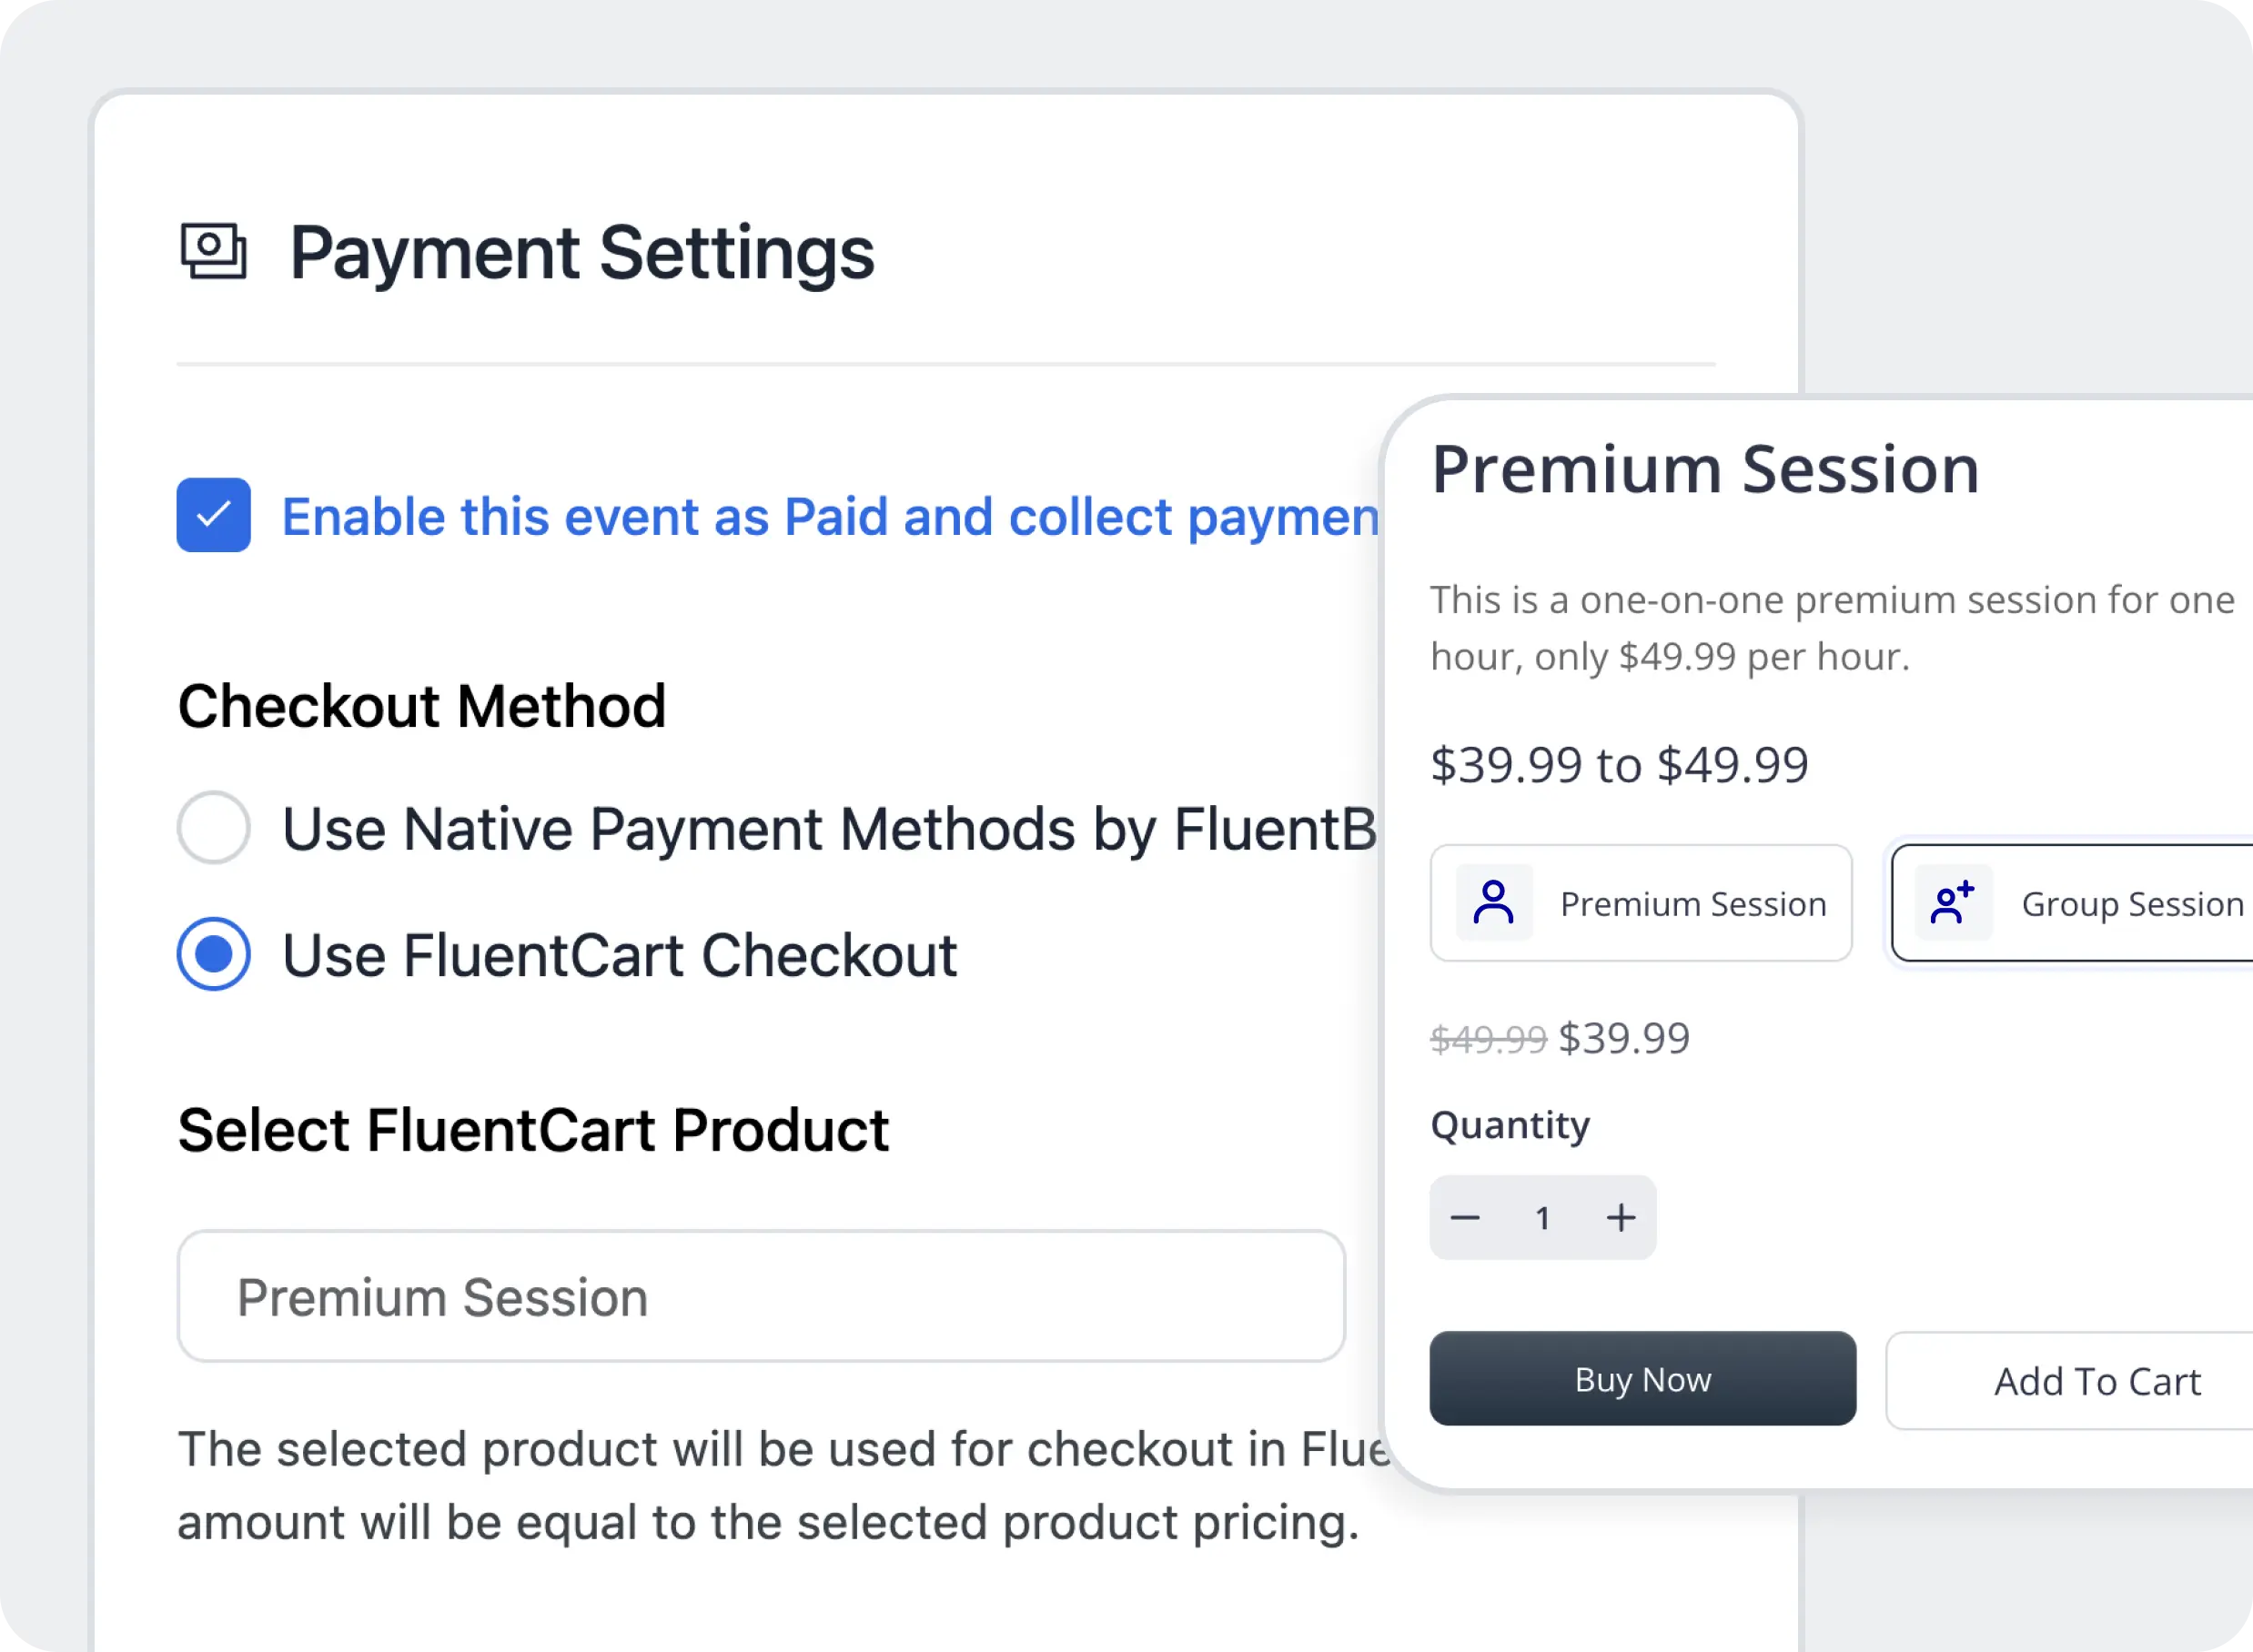Click the person icon on Premium Session variant

point(1494,902)
